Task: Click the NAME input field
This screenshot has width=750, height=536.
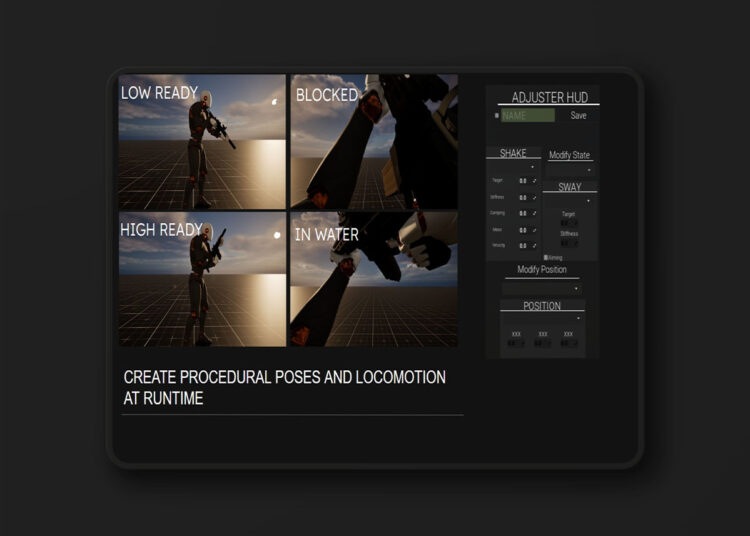Action: [527, 116]
